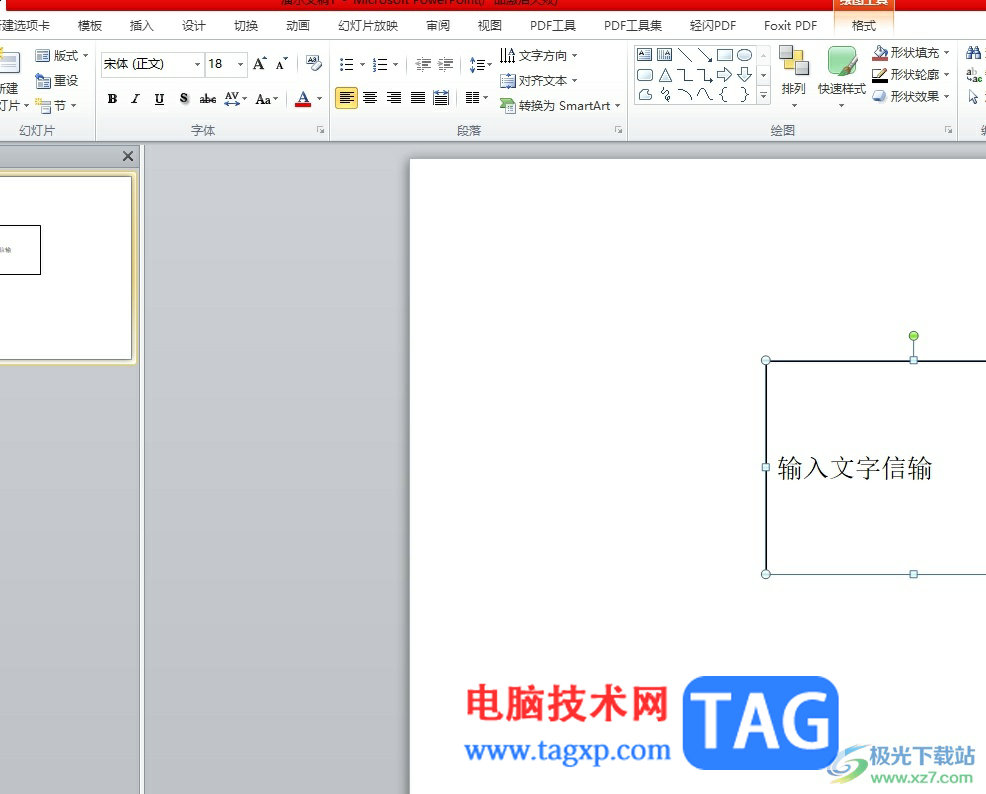Open text direction dropdown
This screenshot has width=986, height=794.
[x=539, y=55]
